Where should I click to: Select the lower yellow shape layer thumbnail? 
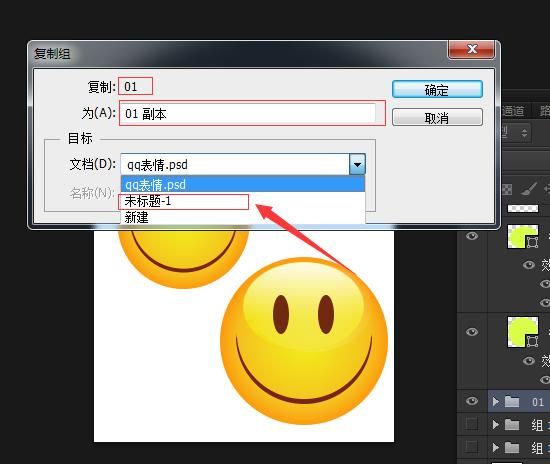(x=523, y=332)
